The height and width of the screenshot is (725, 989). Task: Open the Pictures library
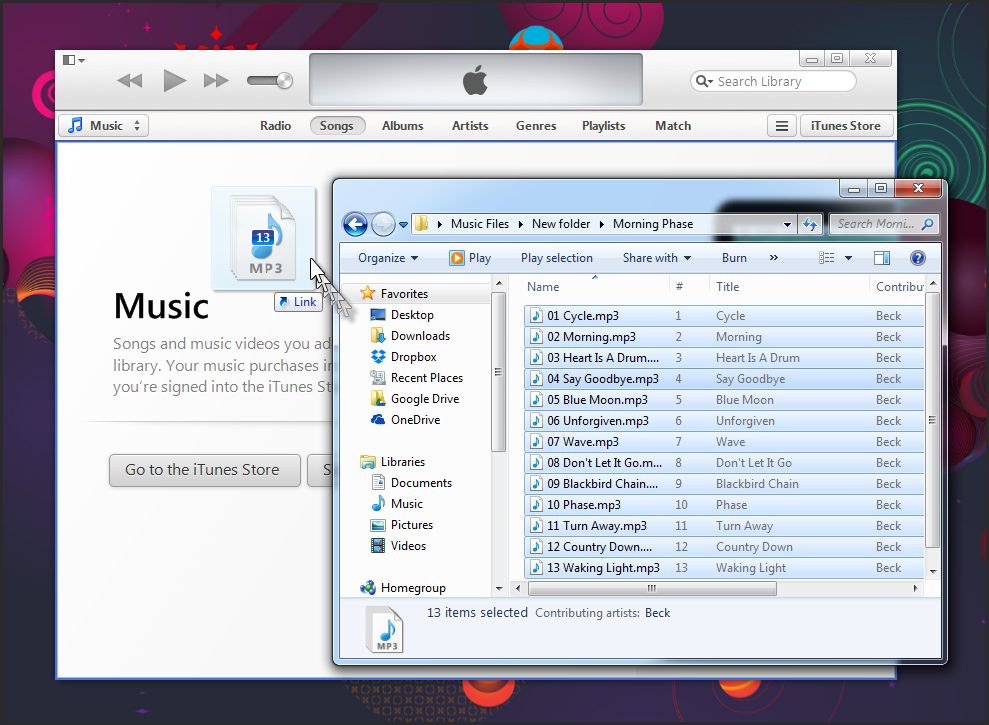click(411, 525)
